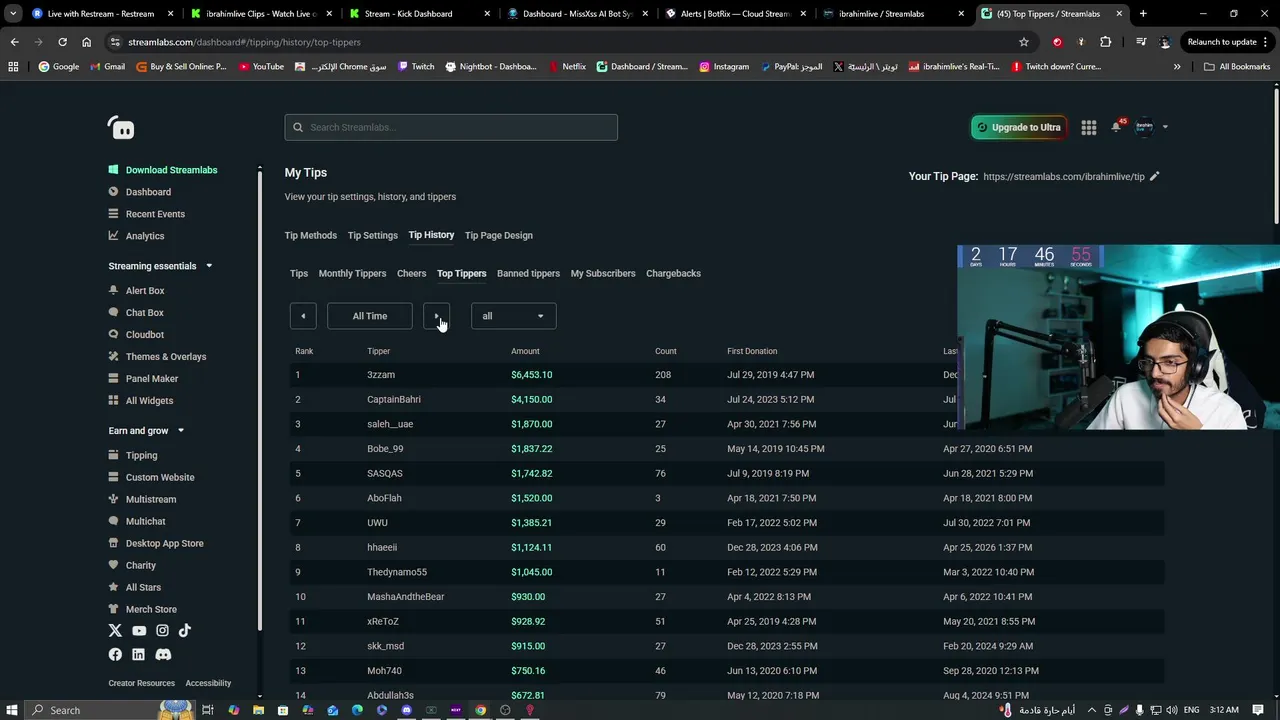
Task: Click the X (Twitter) social icon
Action: 115,630
